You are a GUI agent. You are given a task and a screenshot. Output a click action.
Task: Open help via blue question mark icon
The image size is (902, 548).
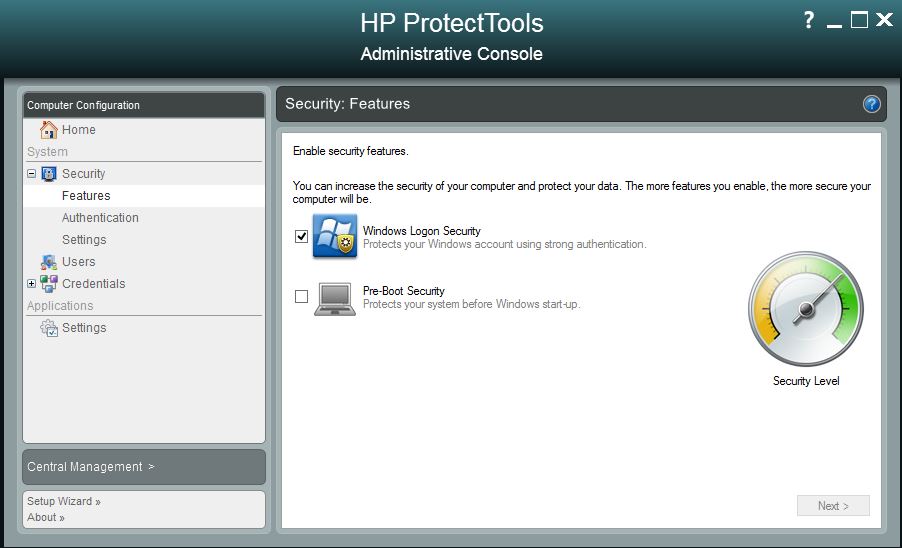pos(872,104)
